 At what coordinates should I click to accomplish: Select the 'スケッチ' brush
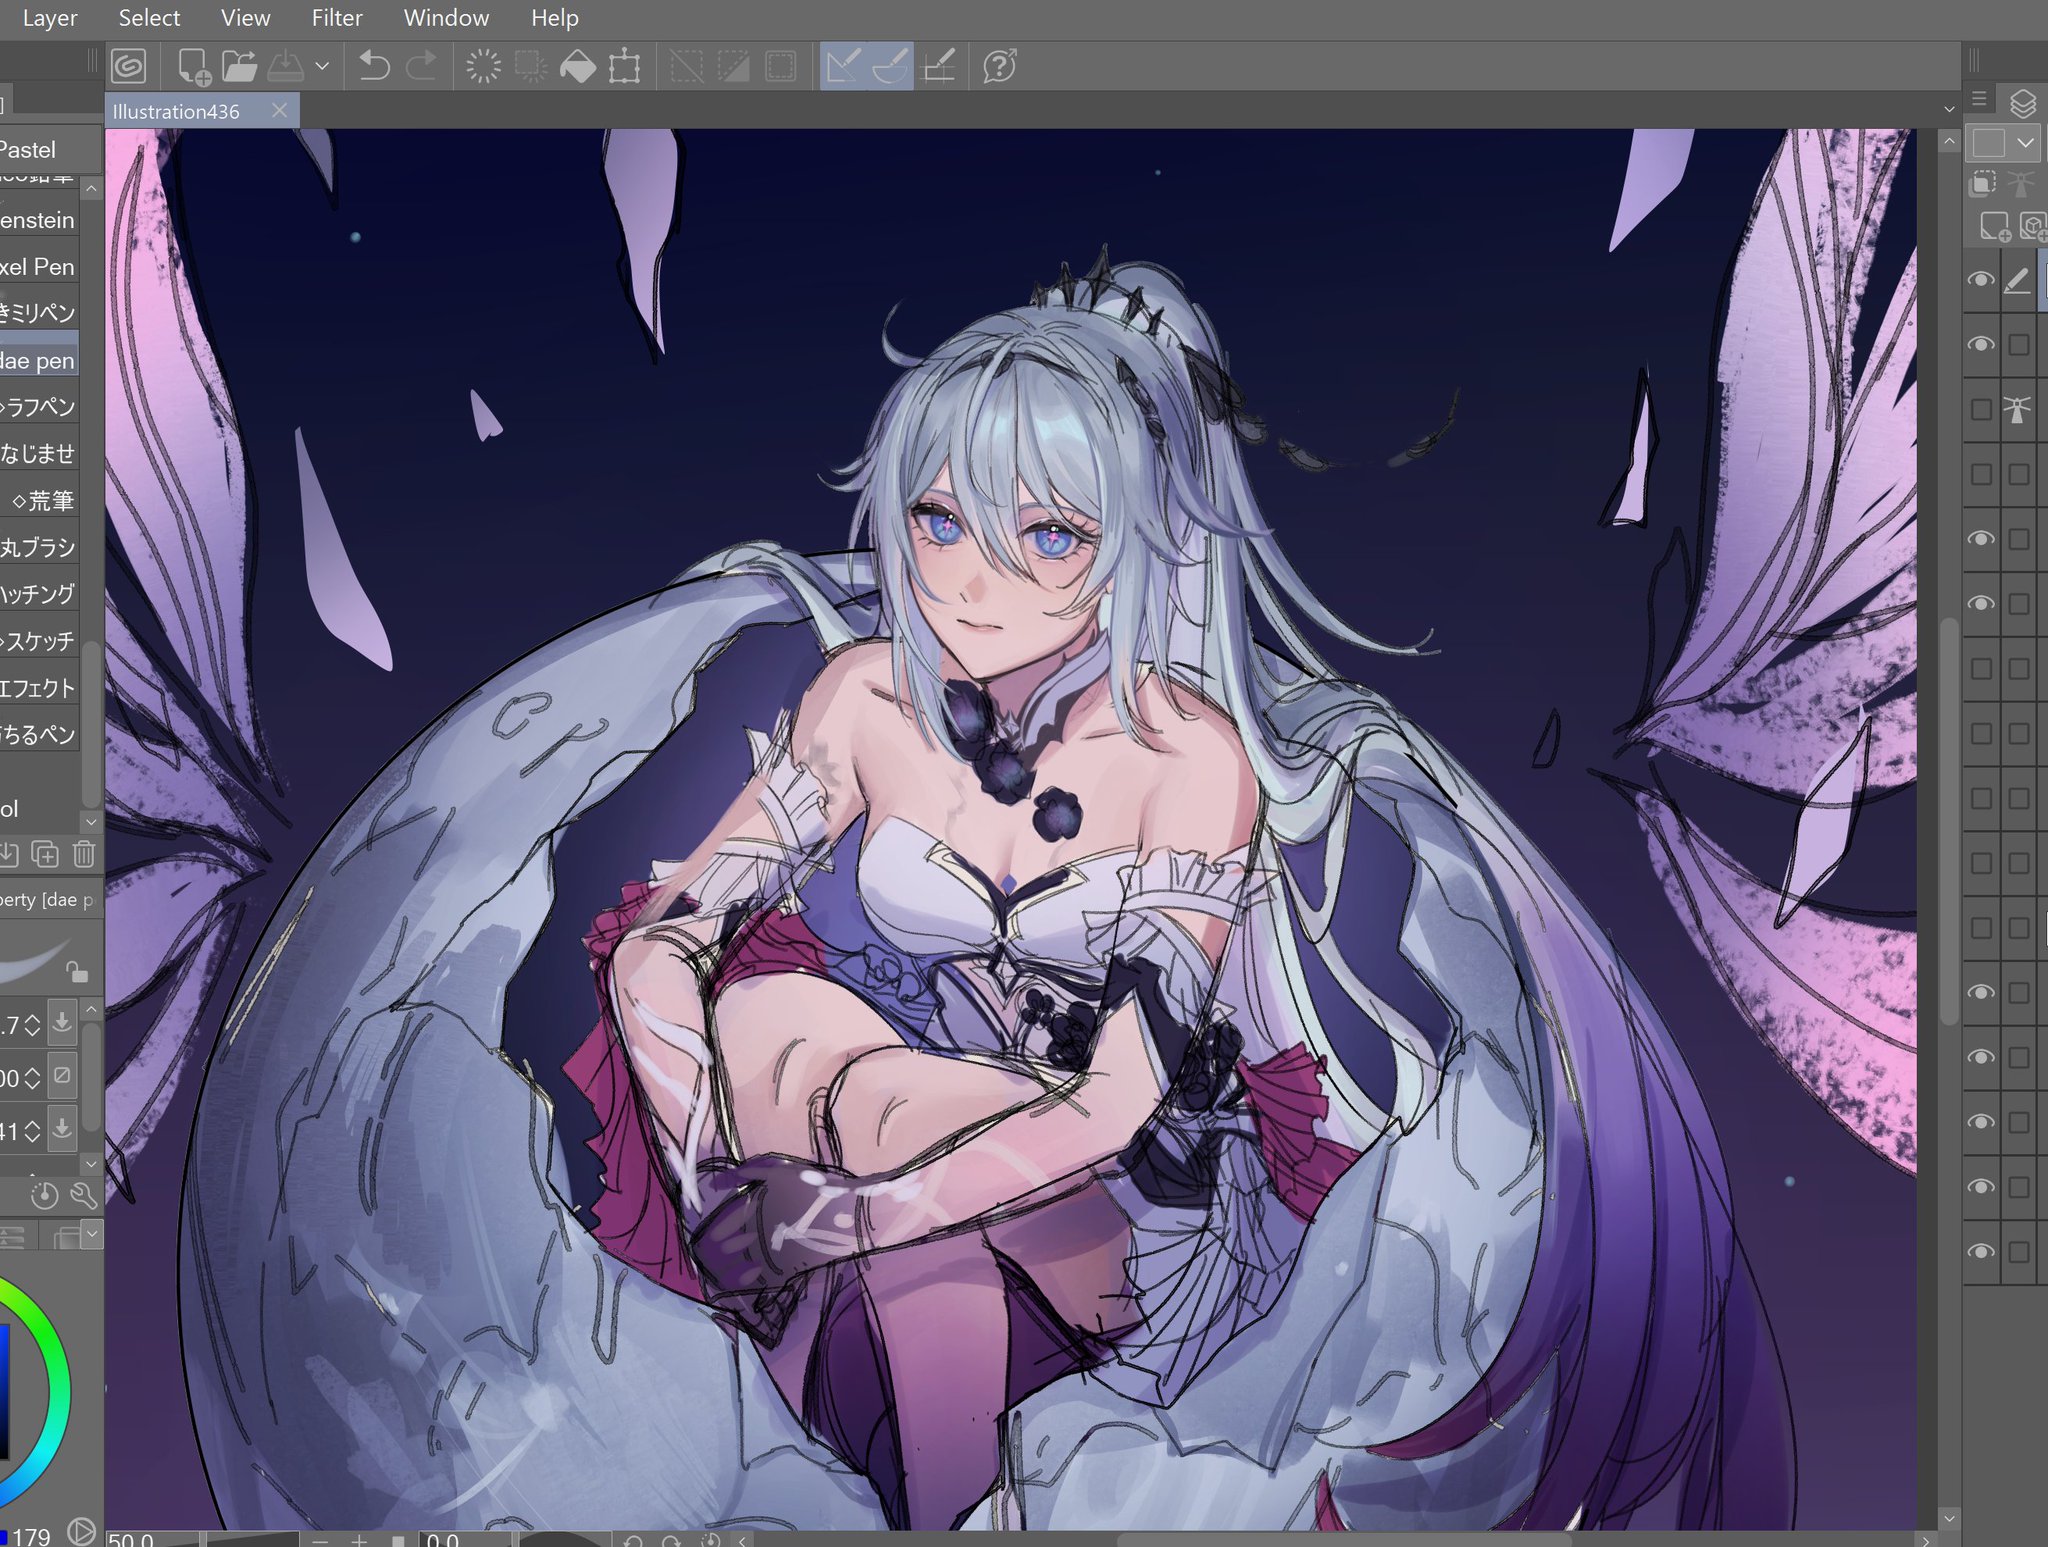(39, 641)
